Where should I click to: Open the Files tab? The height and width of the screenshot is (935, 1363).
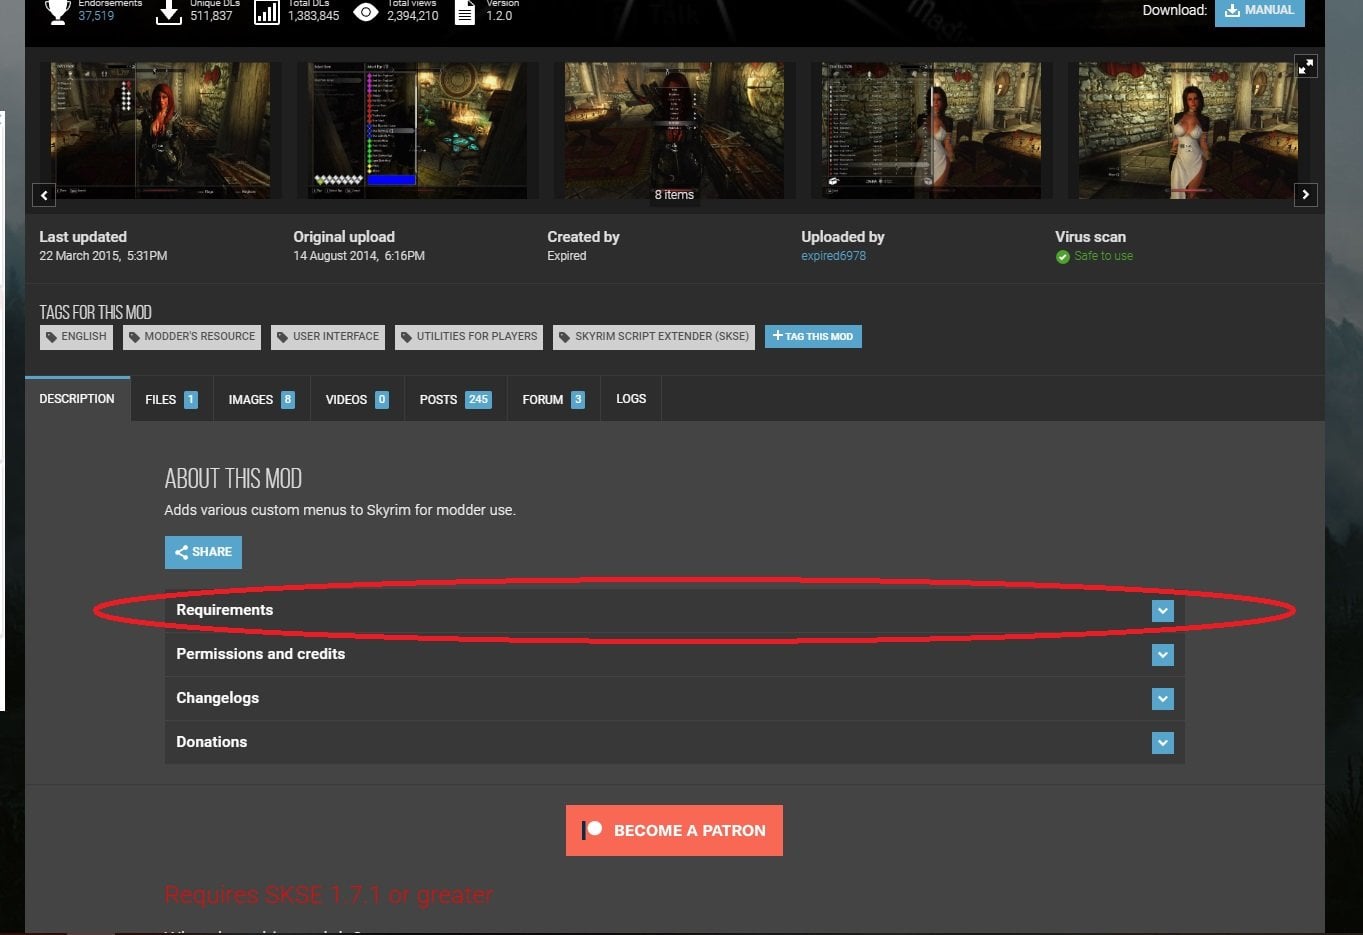[171, 399]
